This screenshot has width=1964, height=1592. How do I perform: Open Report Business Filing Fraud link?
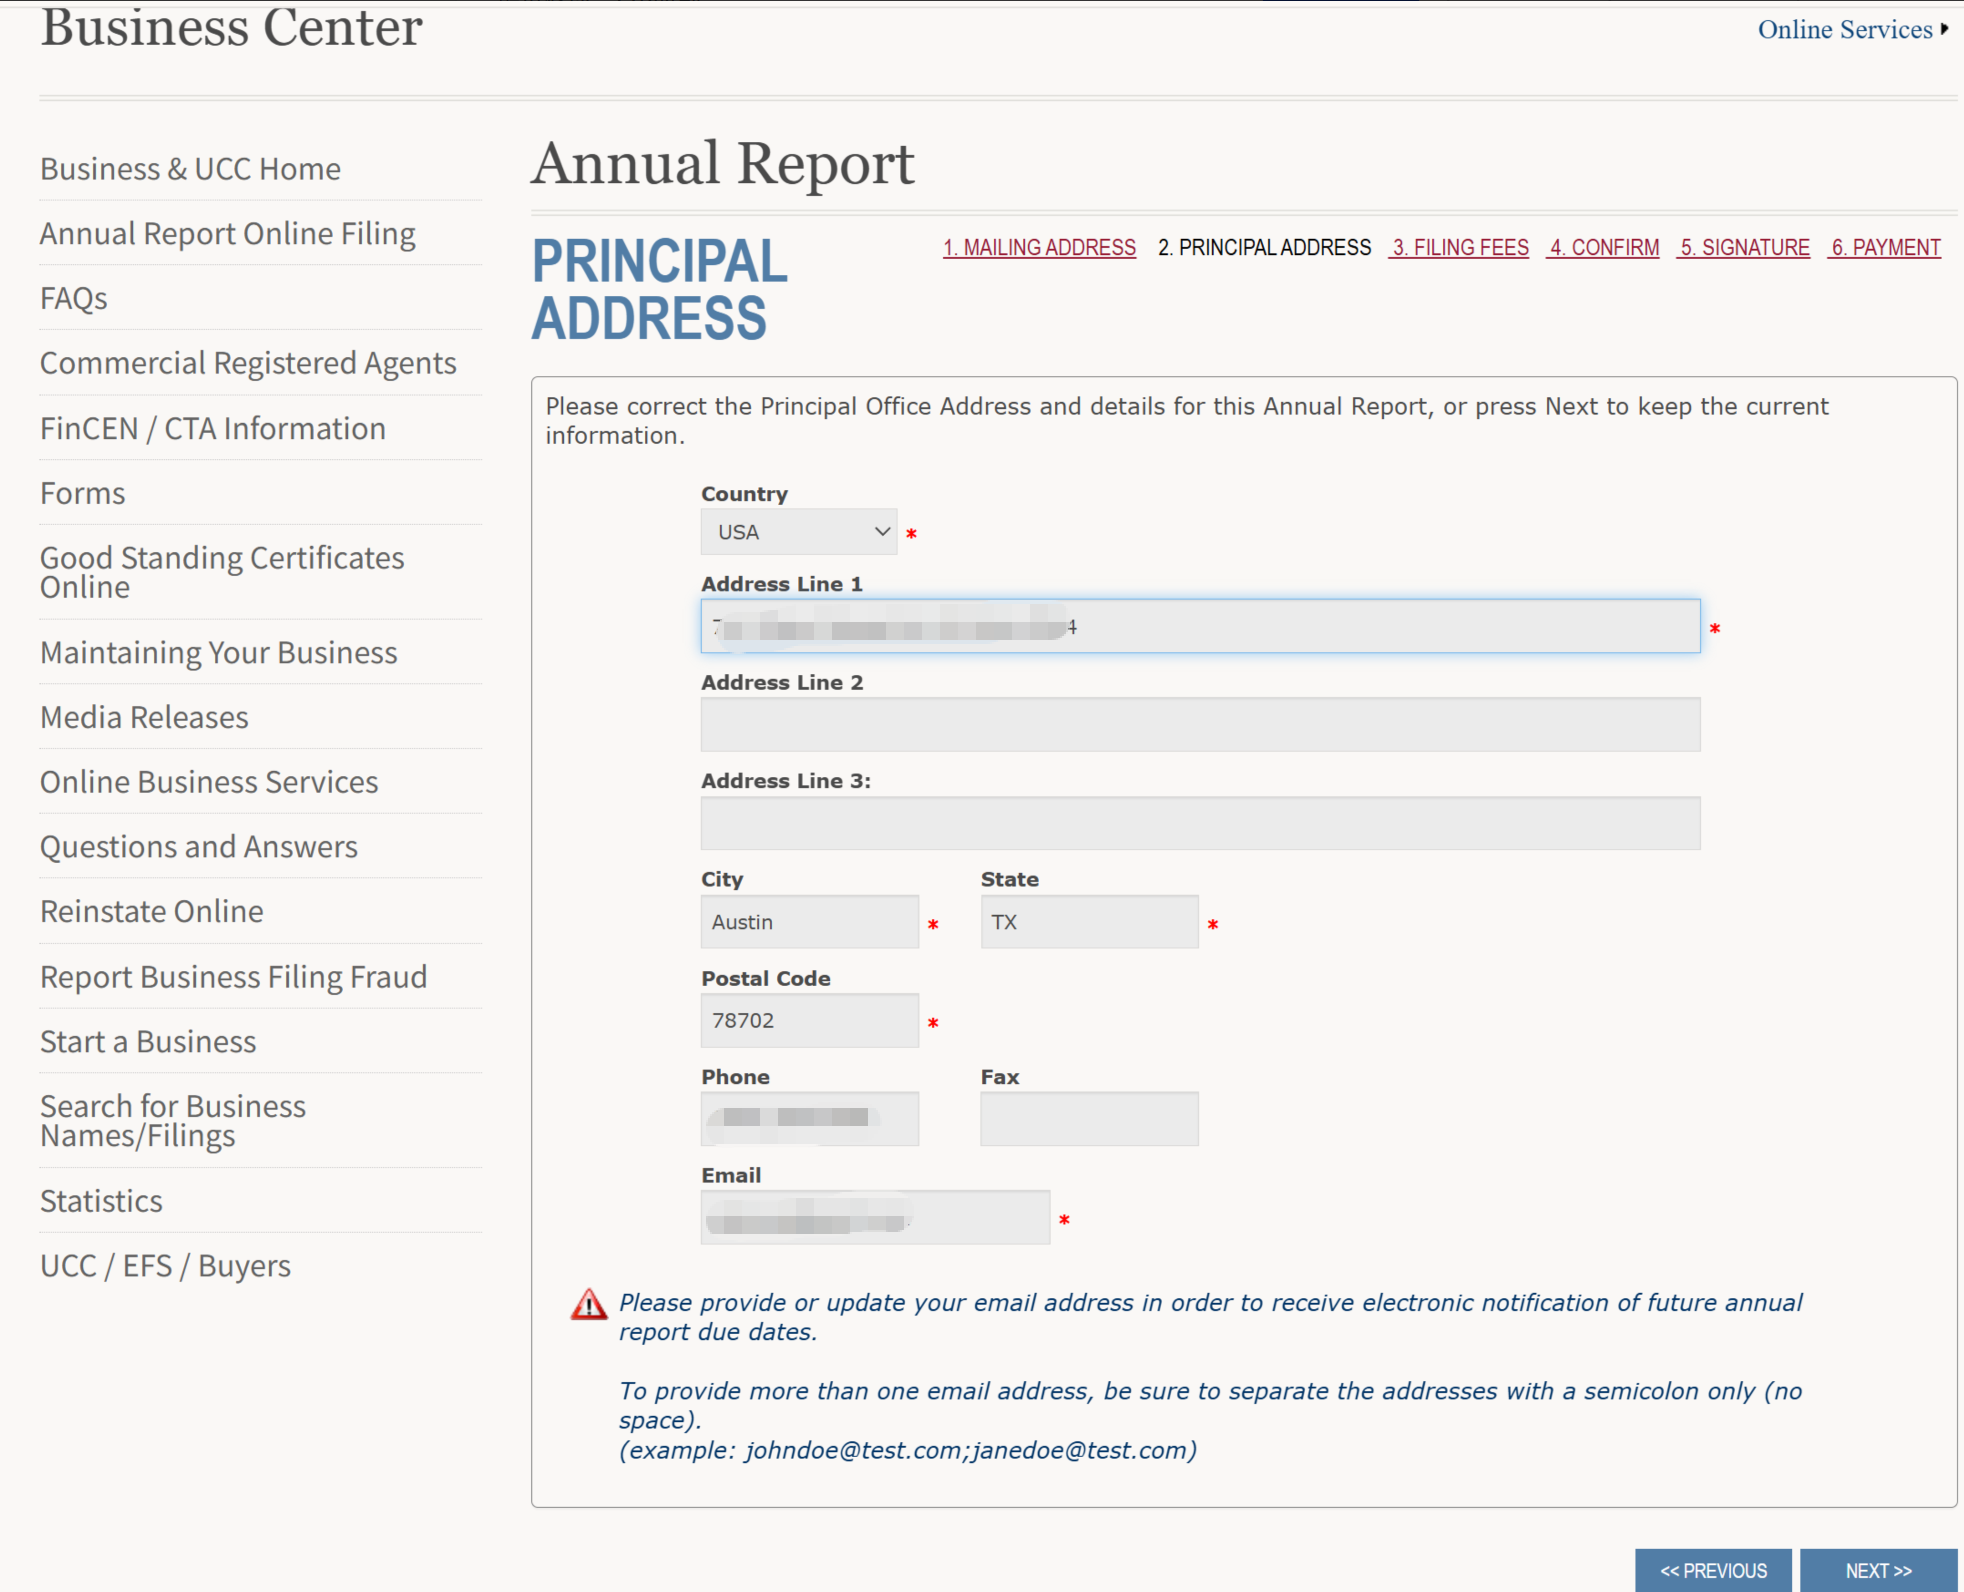[233, 977]
